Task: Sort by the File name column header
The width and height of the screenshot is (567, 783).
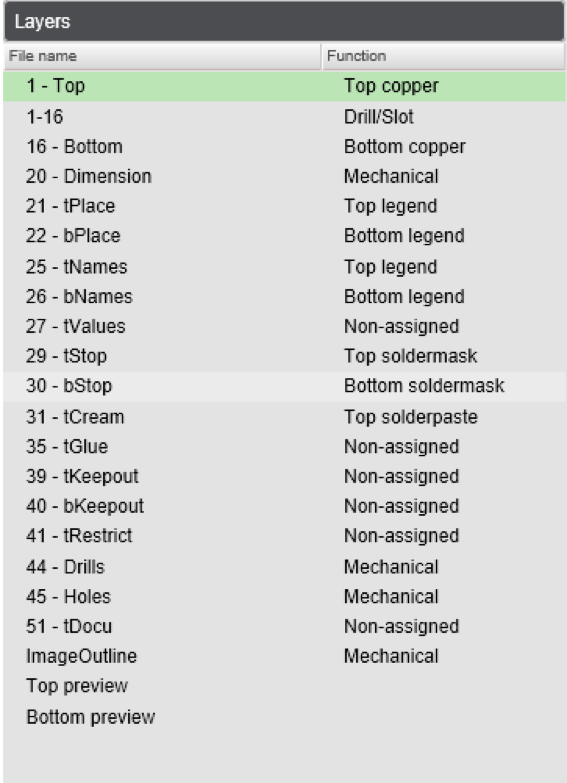Action: pos(162,56)
